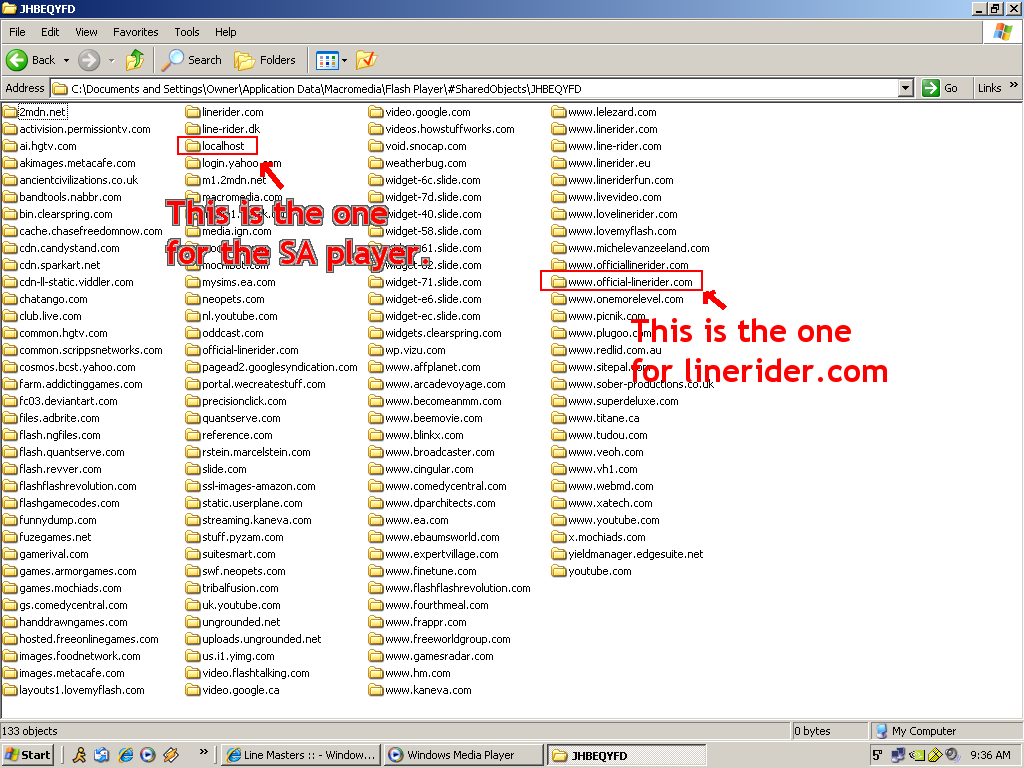Select the www.webmd.com folder

(602, 486)
